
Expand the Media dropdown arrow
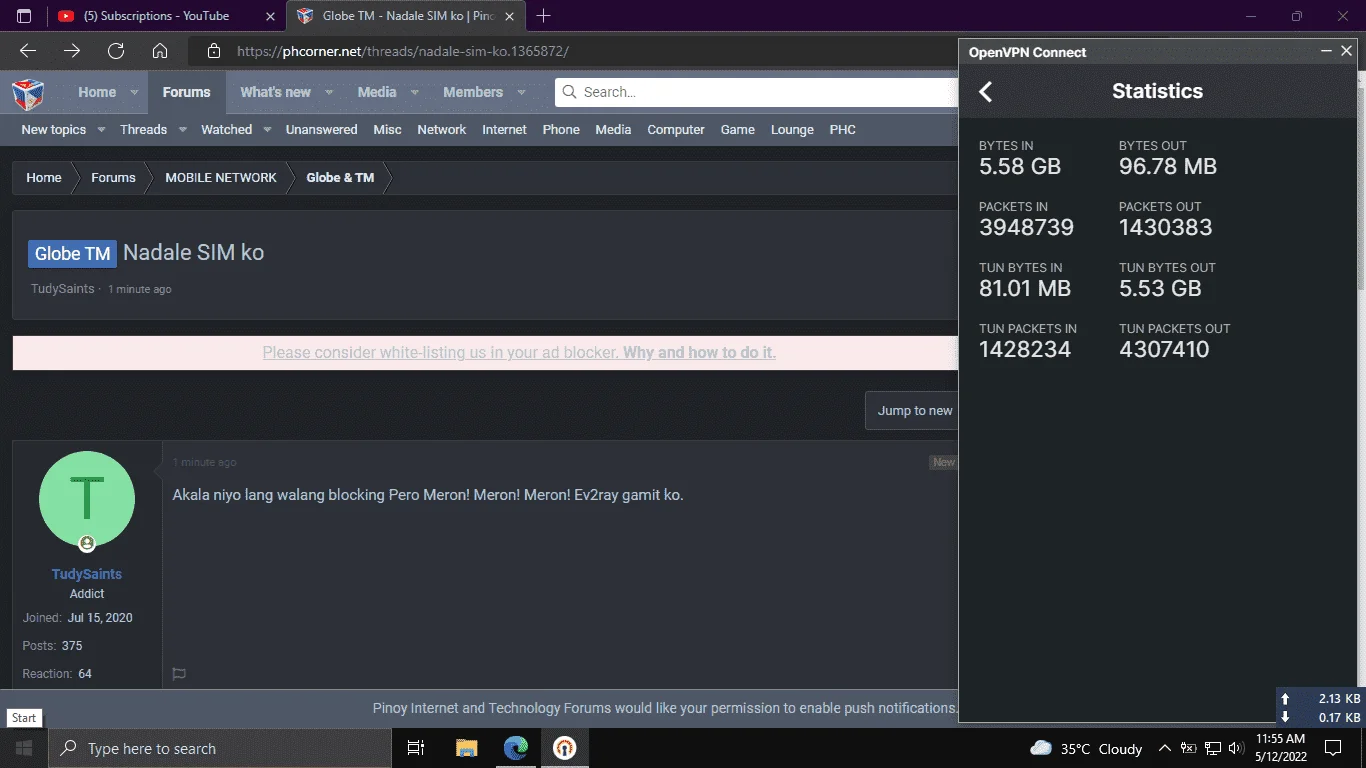click(x=414, y=93)
